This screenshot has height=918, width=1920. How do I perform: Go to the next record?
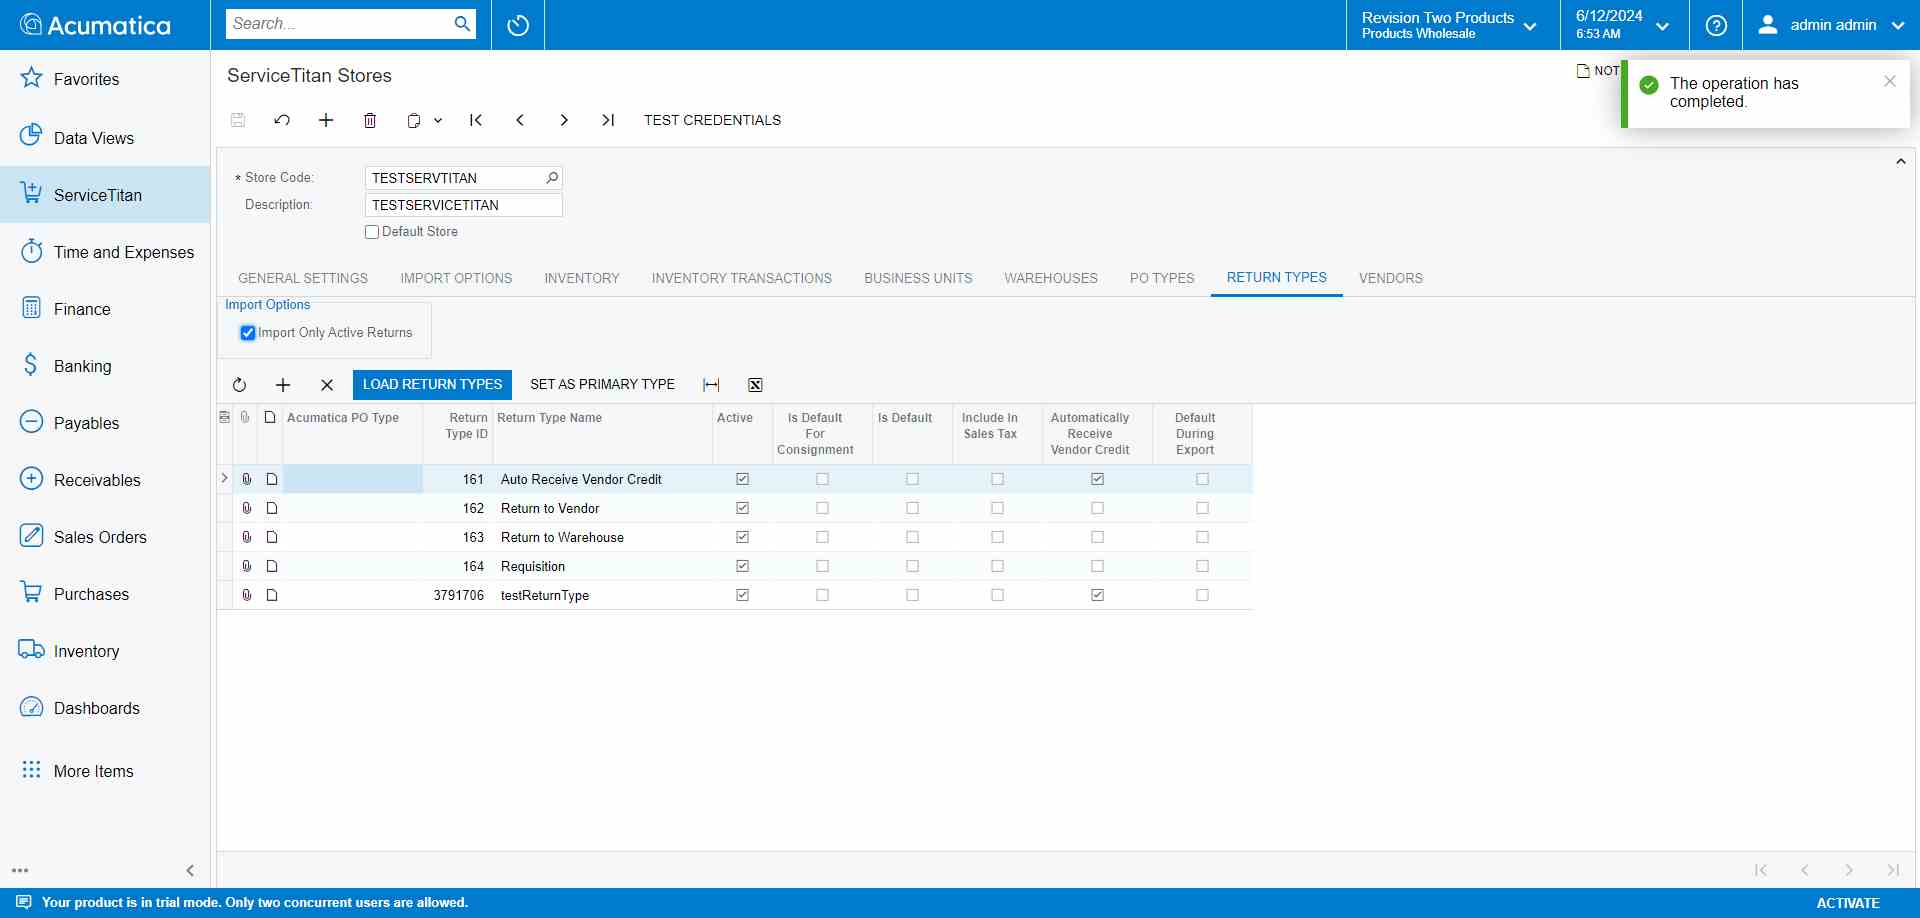(x=564, y=120)
